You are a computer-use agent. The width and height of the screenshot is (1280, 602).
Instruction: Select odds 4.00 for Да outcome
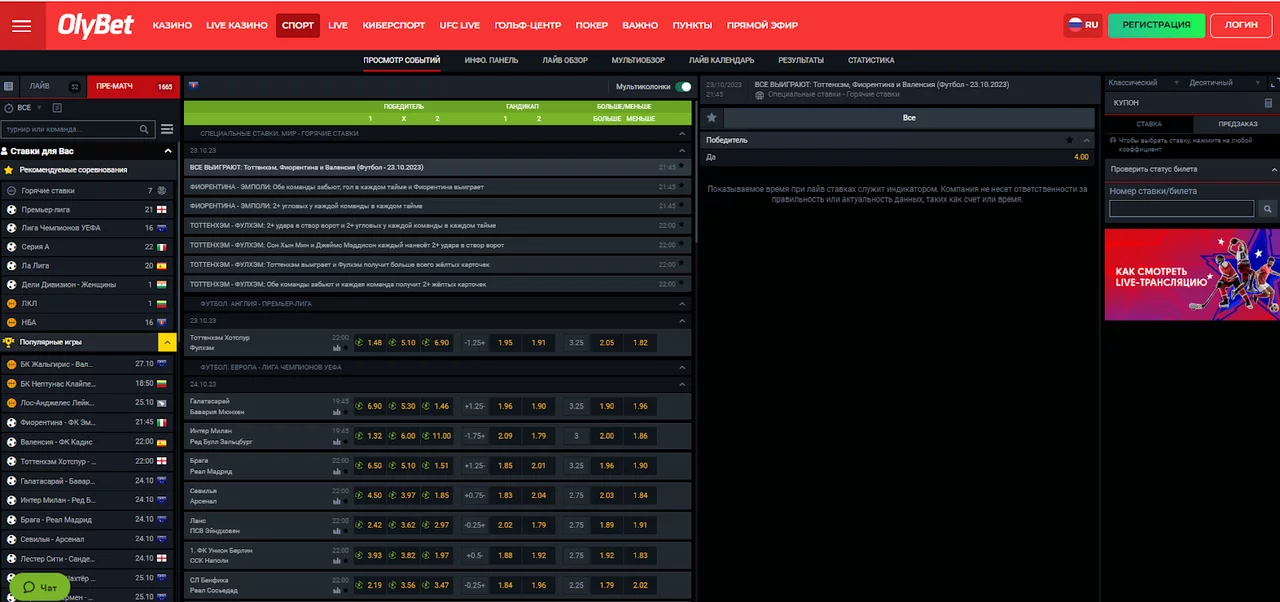pos(1081,157)
